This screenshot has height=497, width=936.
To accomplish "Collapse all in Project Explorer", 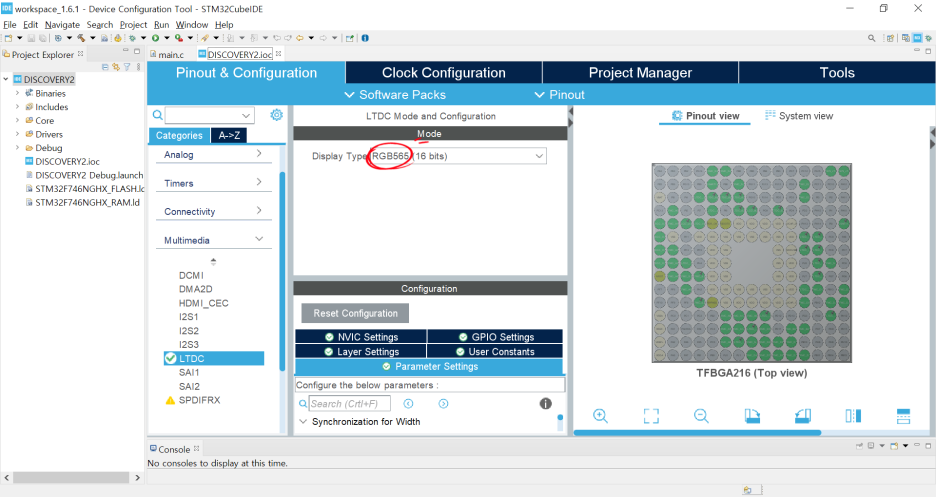I will tap(105, 67).
